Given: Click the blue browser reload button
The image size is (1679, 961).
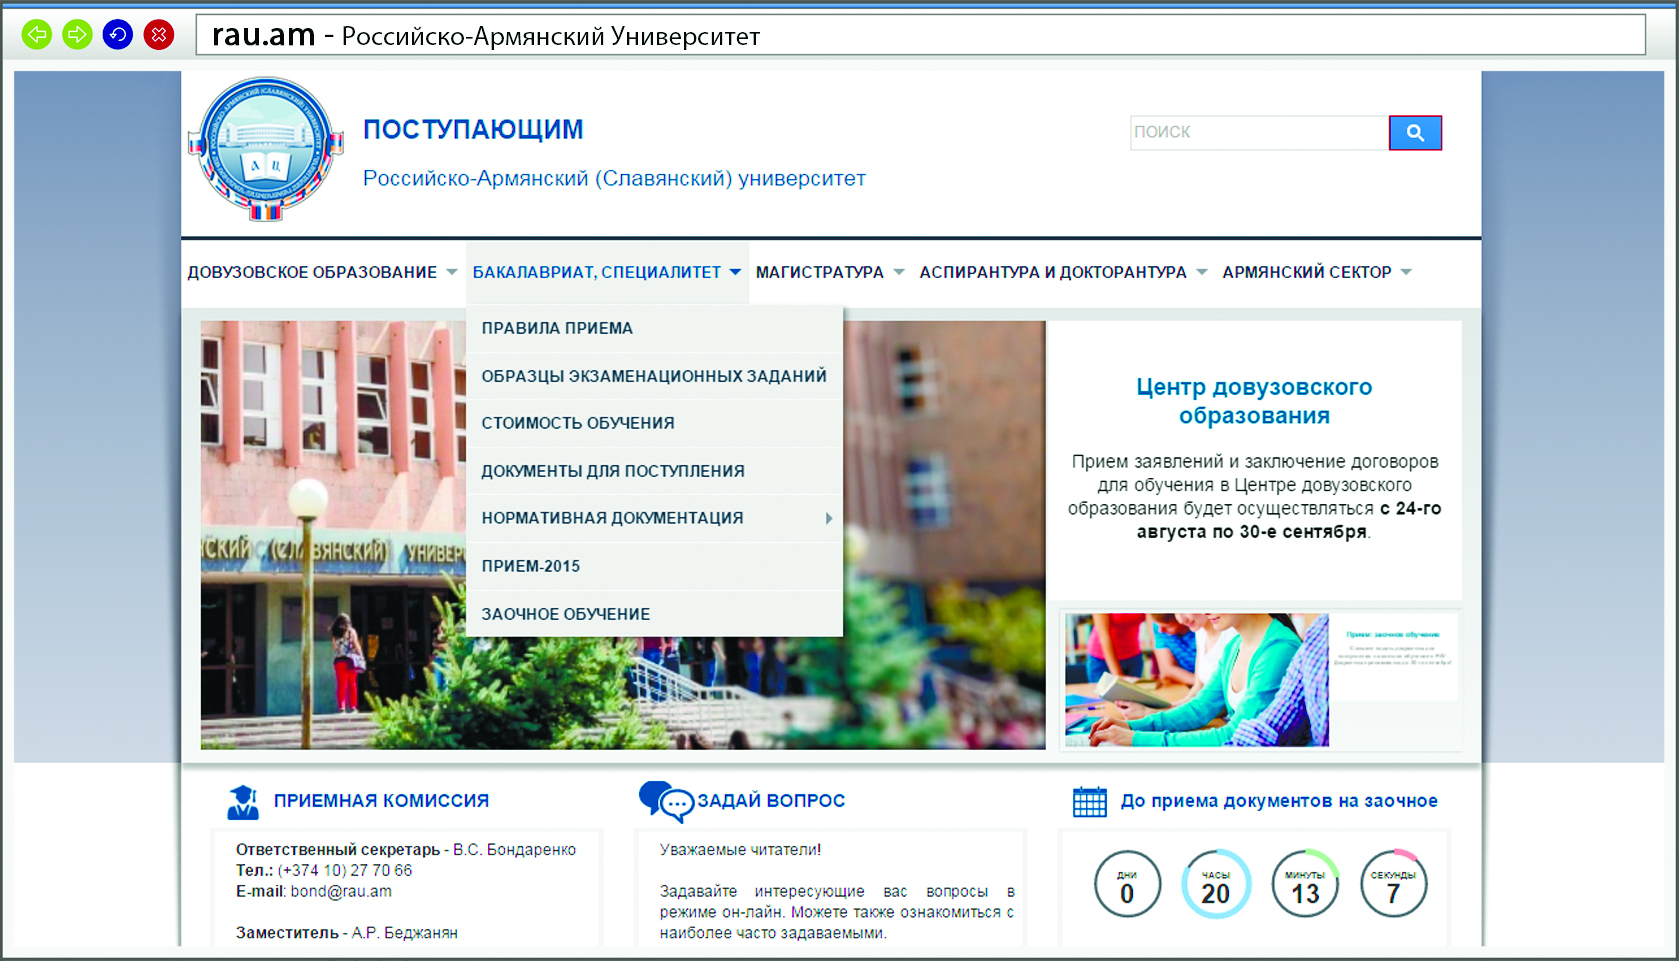Looking at the screenshot, I should [118, 35].
